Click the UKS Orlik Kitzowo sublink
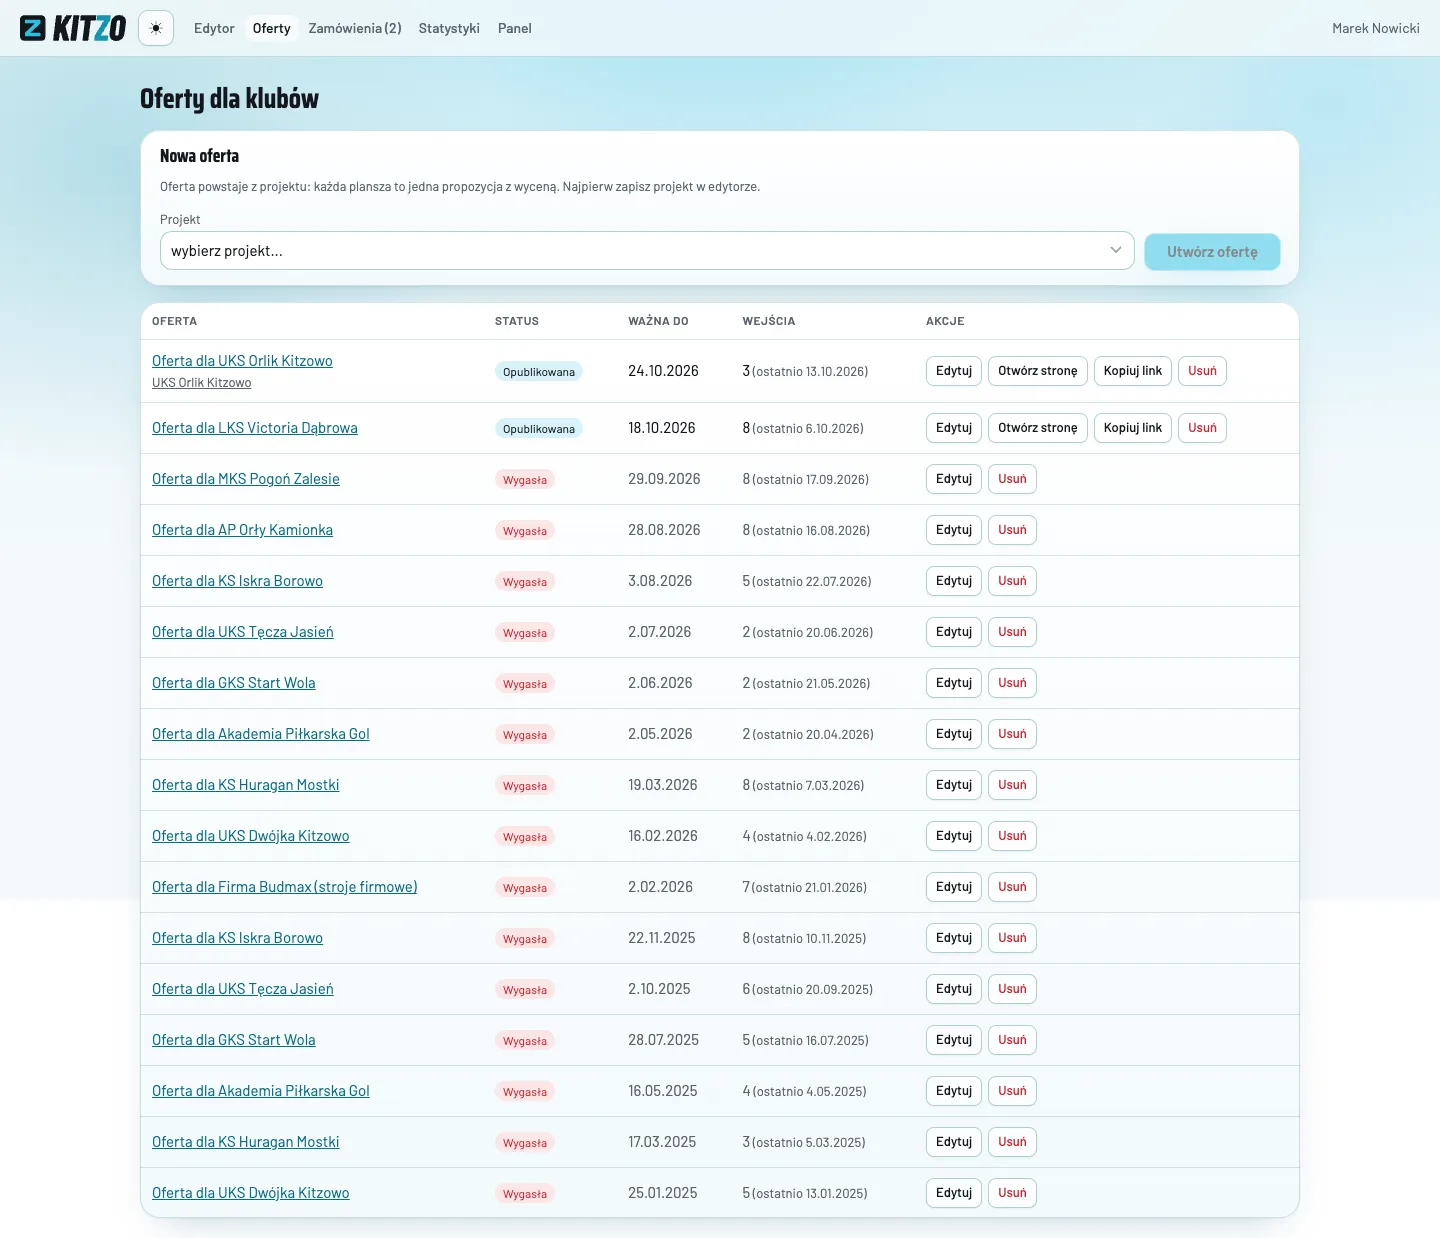1440x1238 pixels. (x=201, y=383)
